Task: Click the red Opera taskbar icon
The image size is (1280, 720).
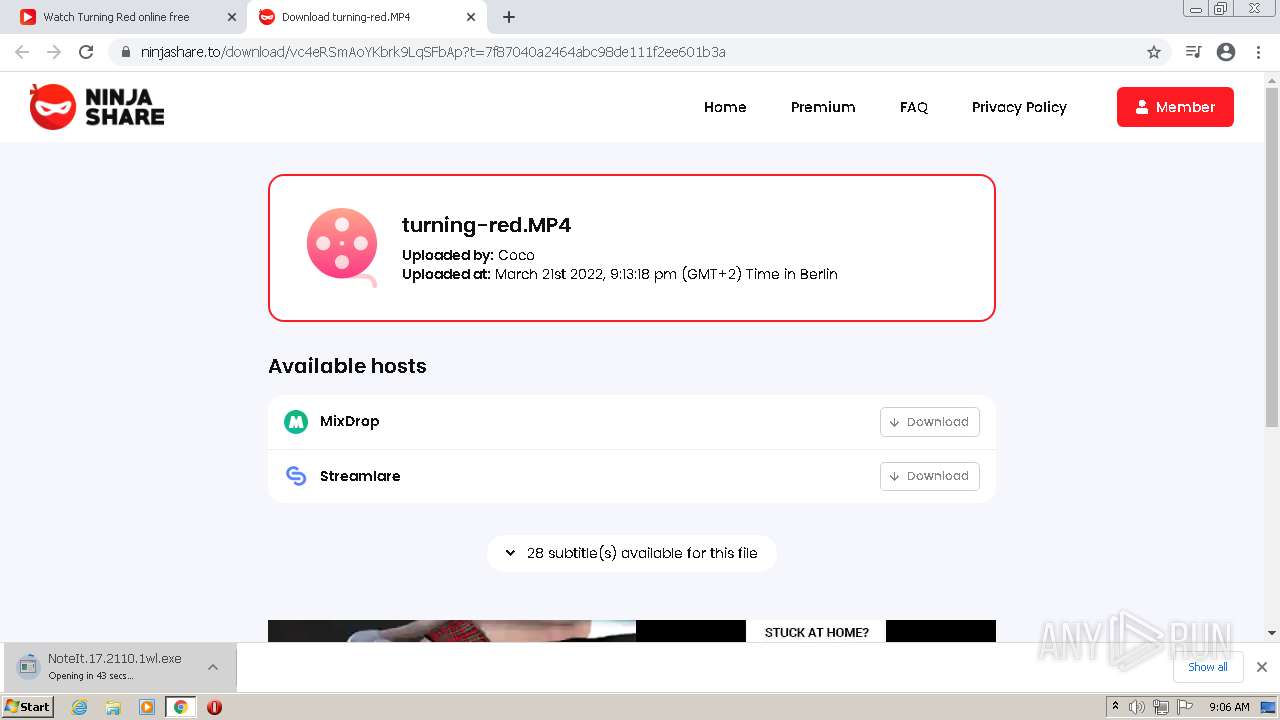Action: click(214, 707)
